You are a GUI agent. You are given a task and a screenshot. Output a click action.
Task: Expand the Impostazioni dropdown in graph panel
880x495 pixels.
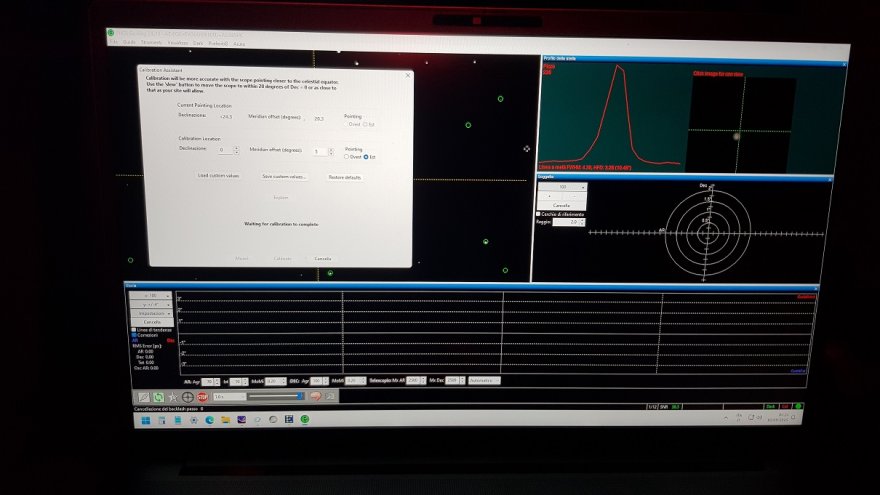[x=151, y=313]
